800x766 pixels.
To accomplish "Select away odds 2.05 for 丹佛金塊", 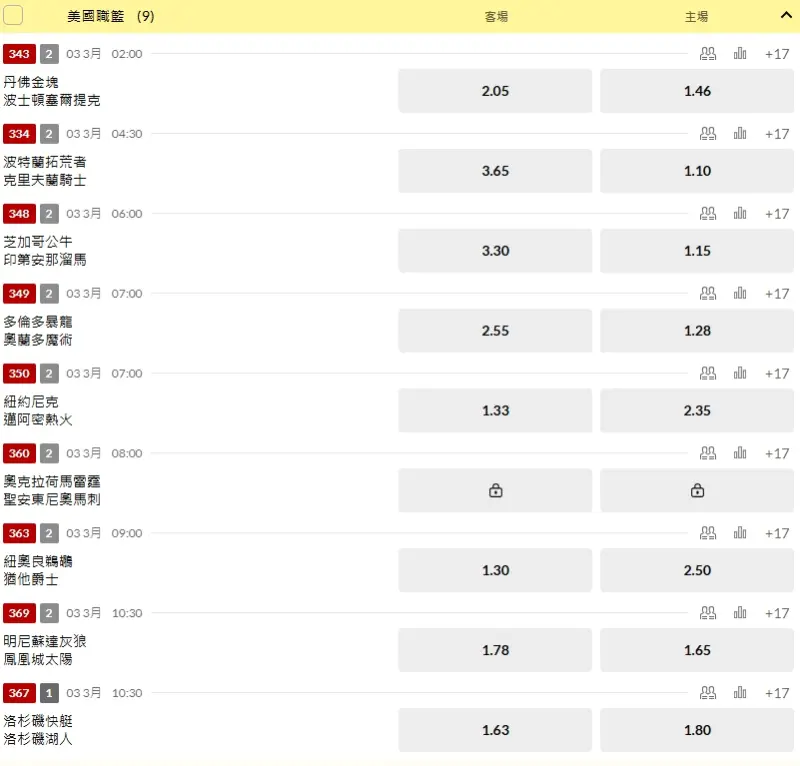I will pyautogui.click(x=495, y=91).
